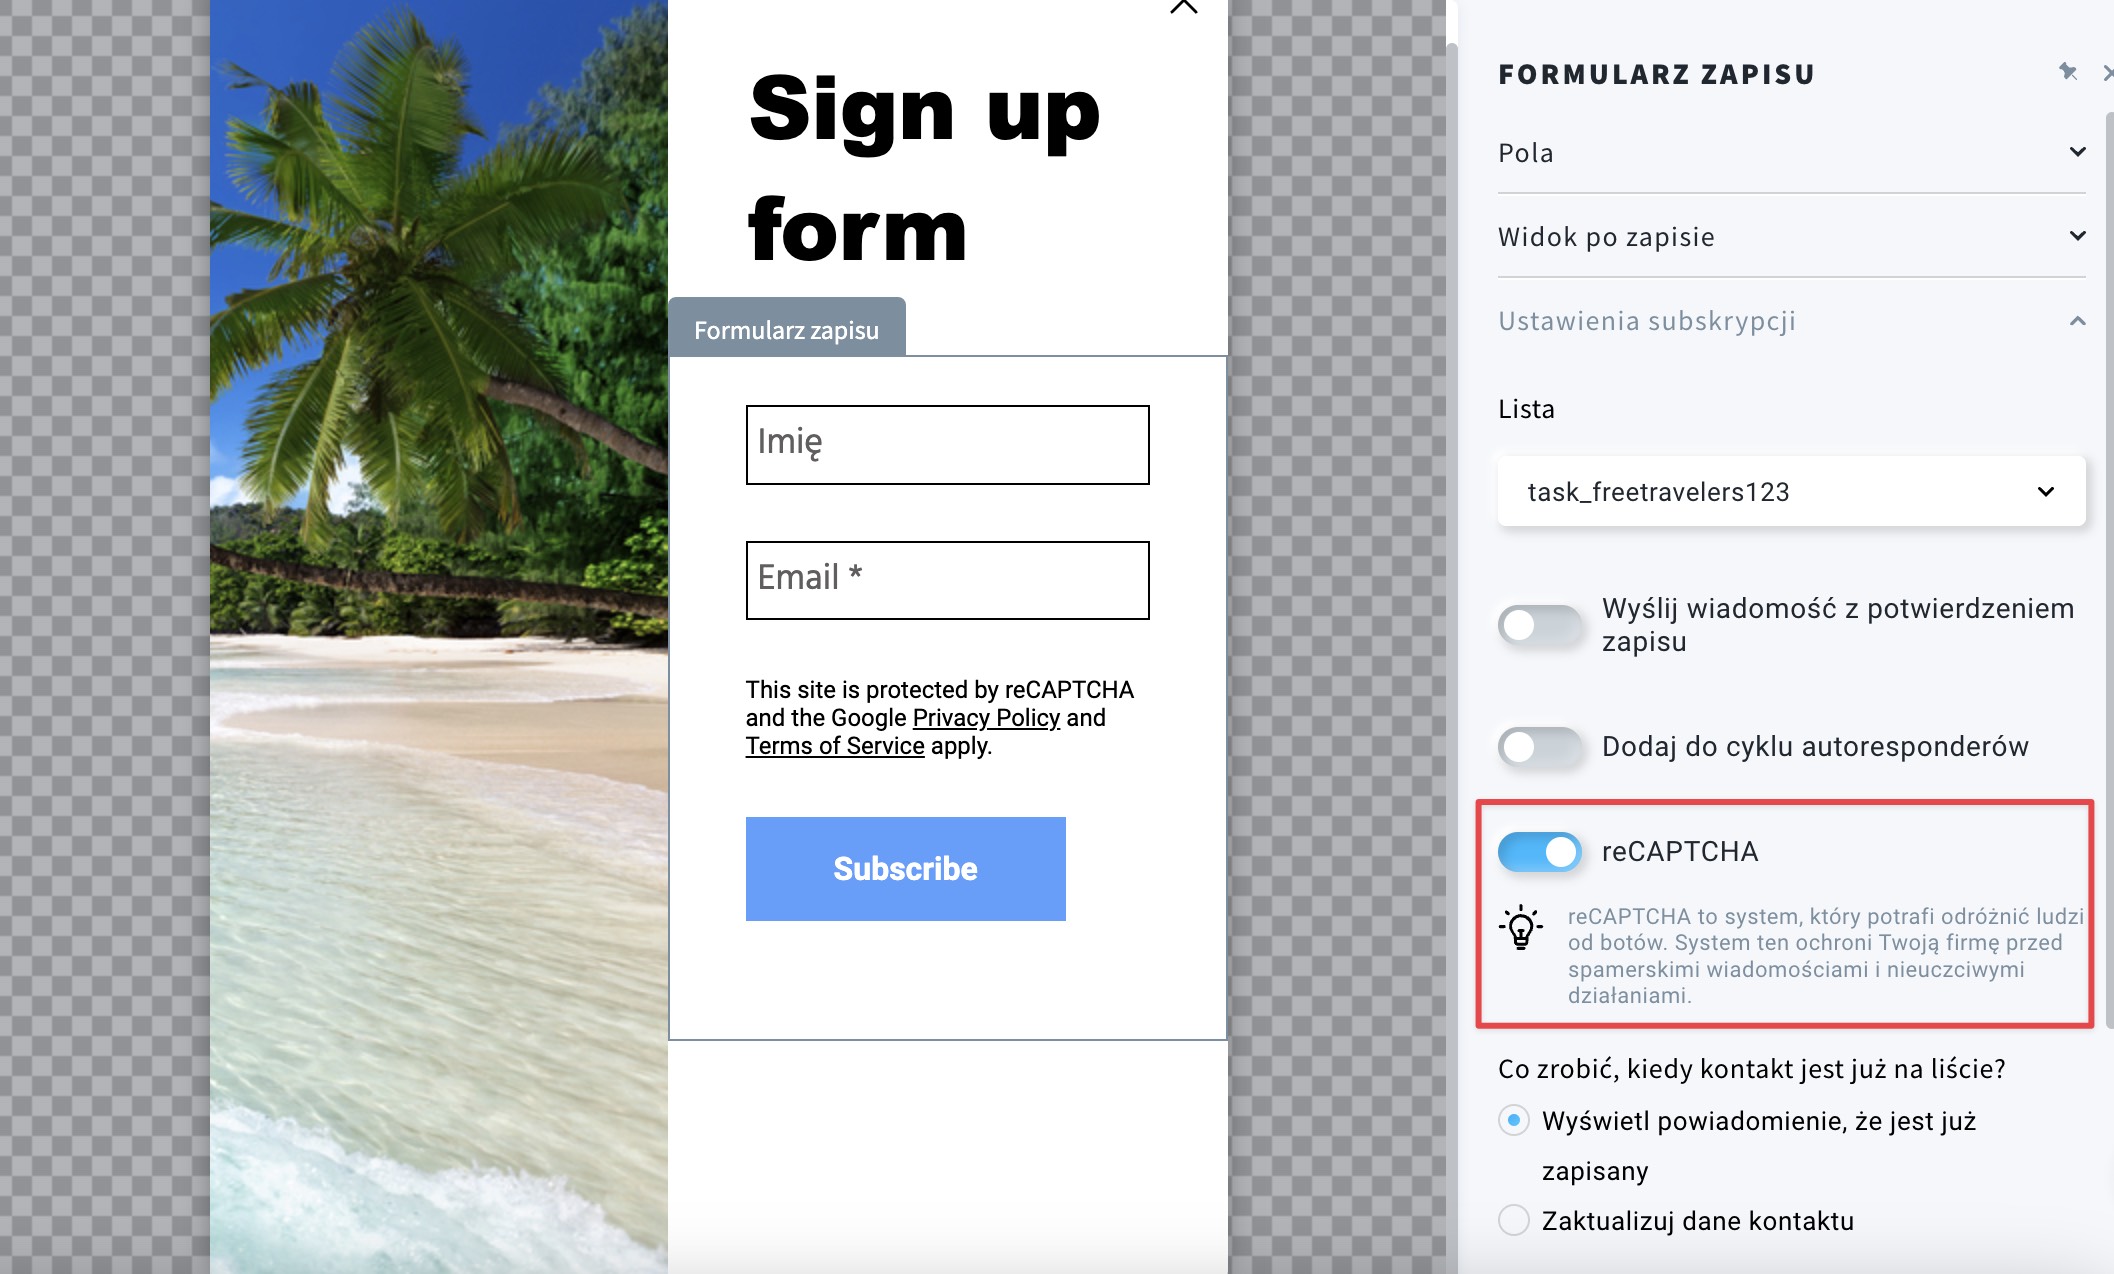
Task: Expand the Pola section chevron
Action: (x=2077, y=152)
